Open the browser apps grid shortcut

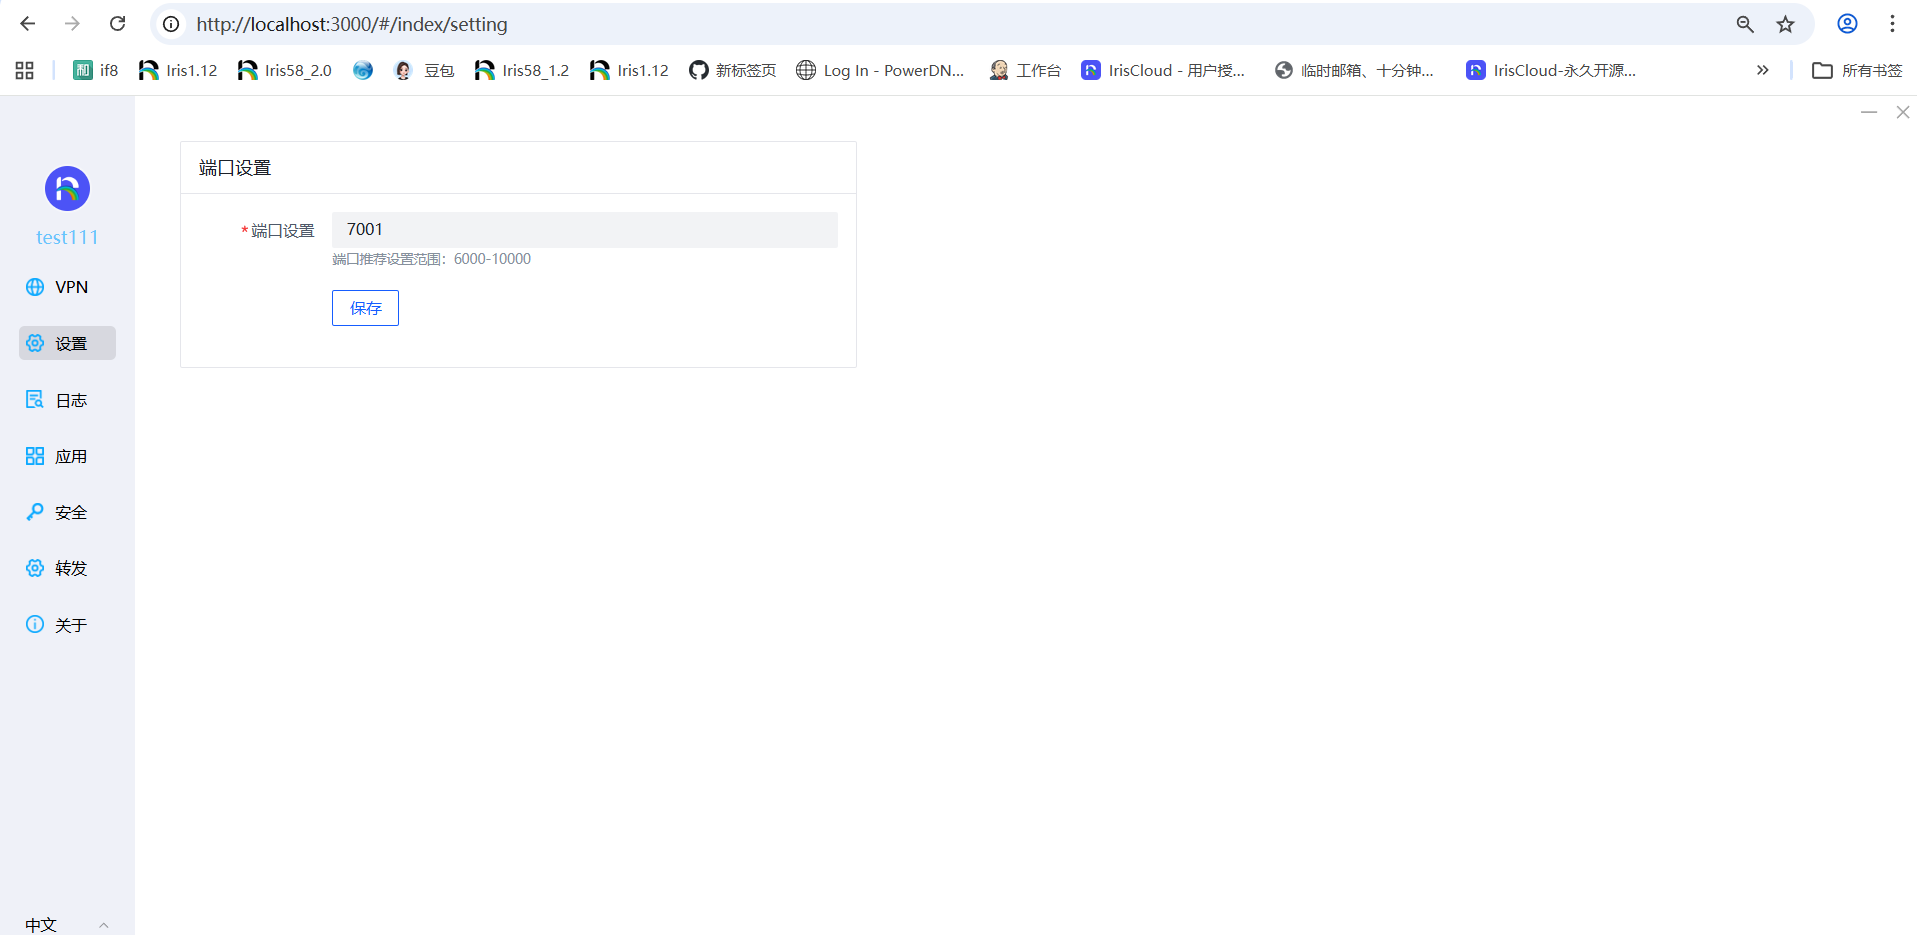(x=25, y=70)
